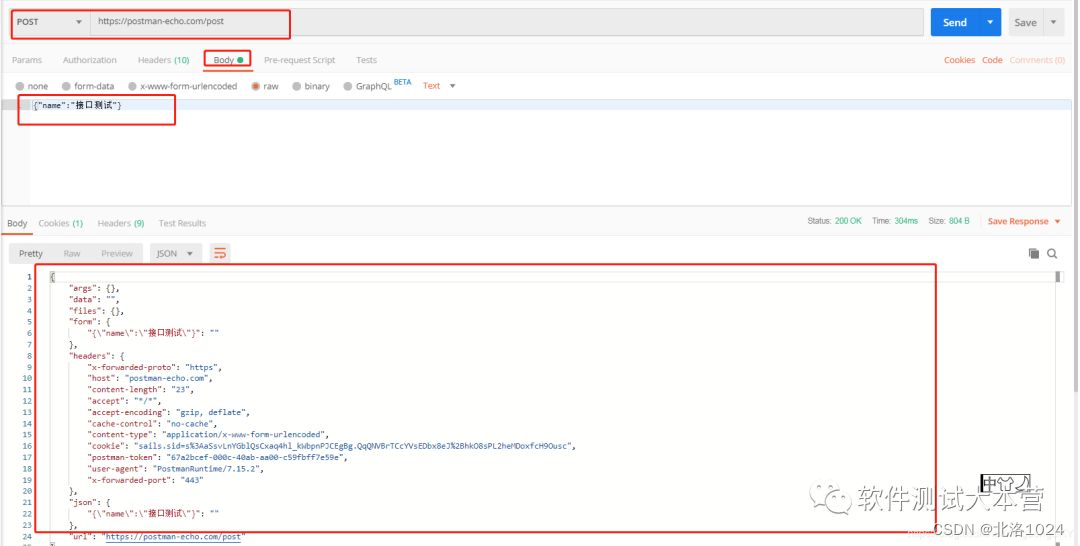Select the binary radio option

[297, 86]
